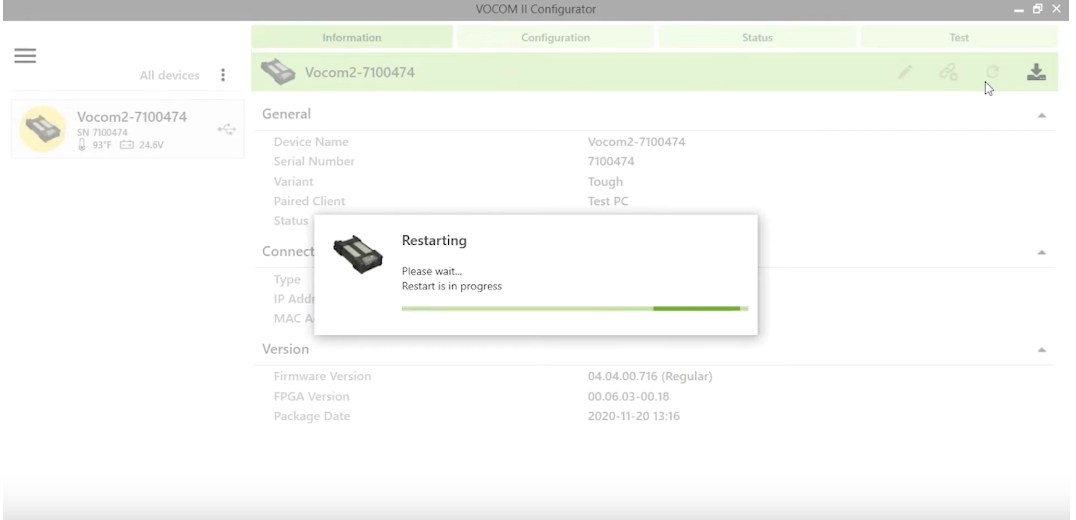
Task: Click the Vocom2 device thumbnail in sidebar
Action: [x=43, y=128]
